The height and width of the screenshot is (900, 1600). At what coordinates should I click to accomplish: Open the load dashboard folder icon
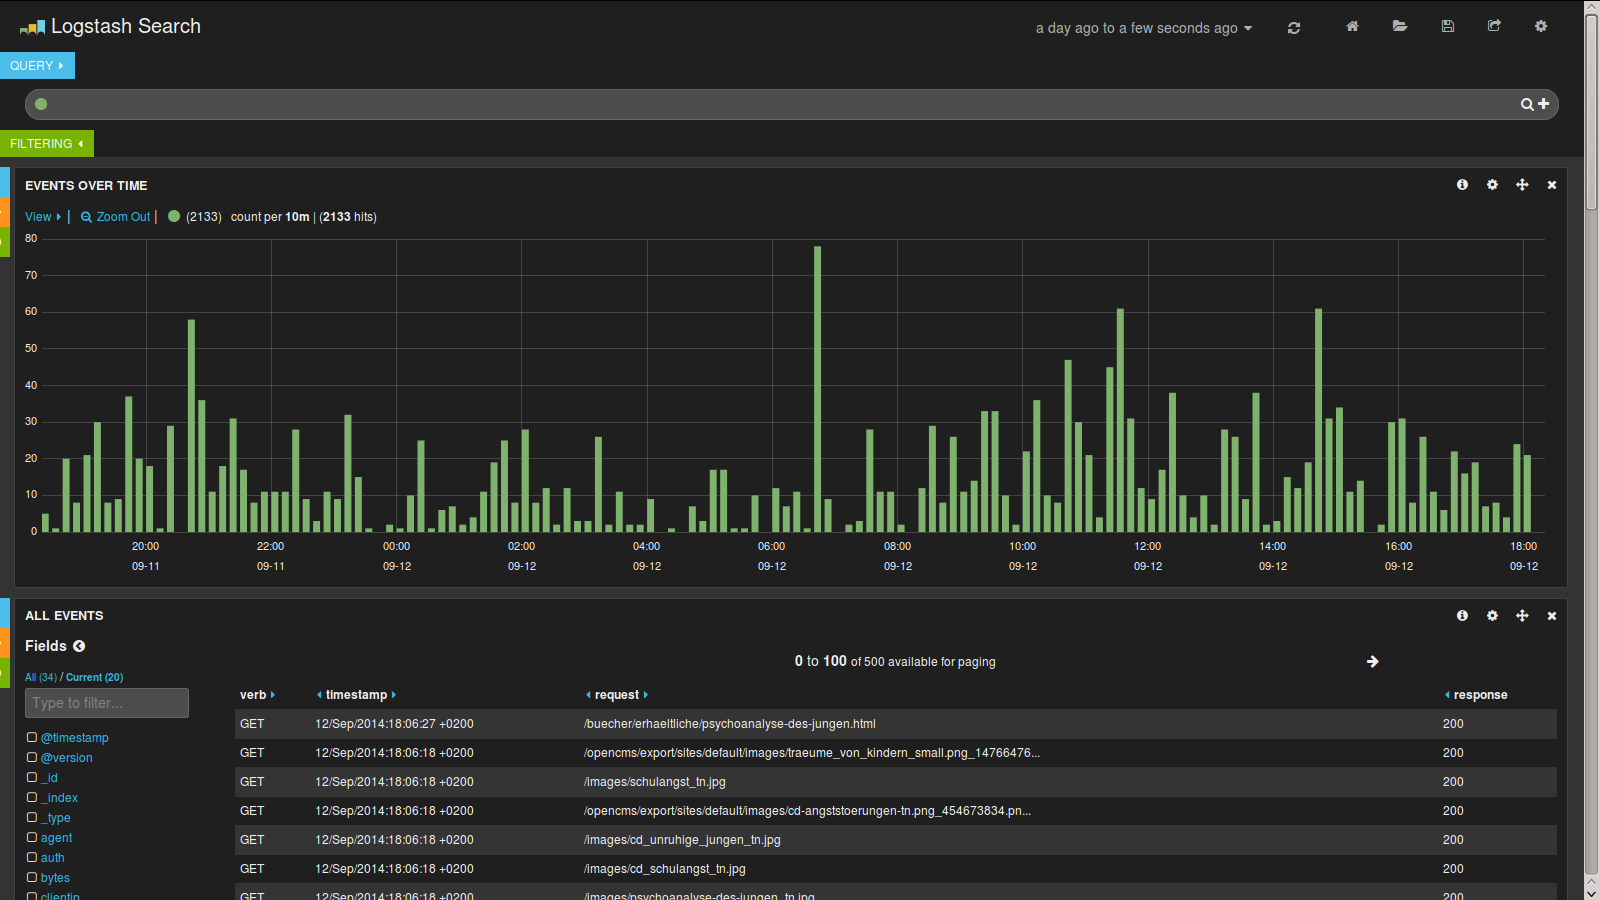coord(1400,27)
